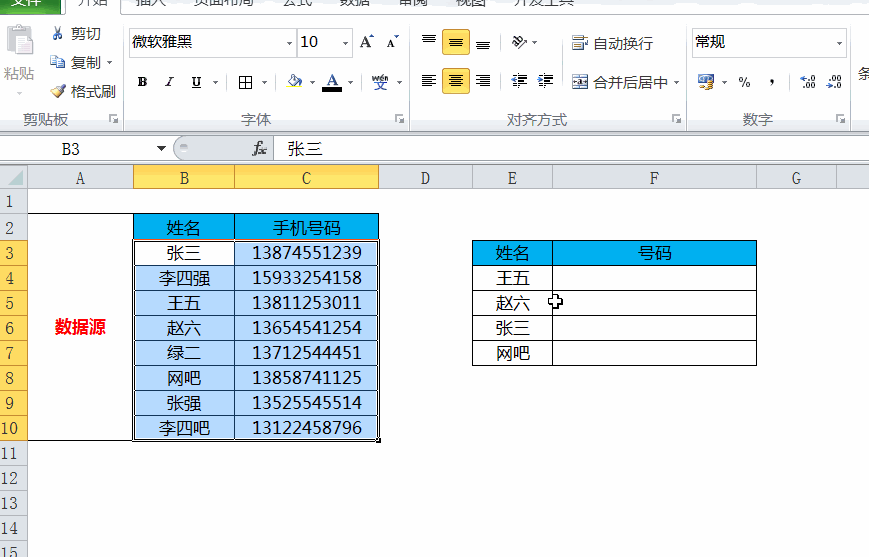
Task: Select cell containing 13811253011
Action: (306, 303)
